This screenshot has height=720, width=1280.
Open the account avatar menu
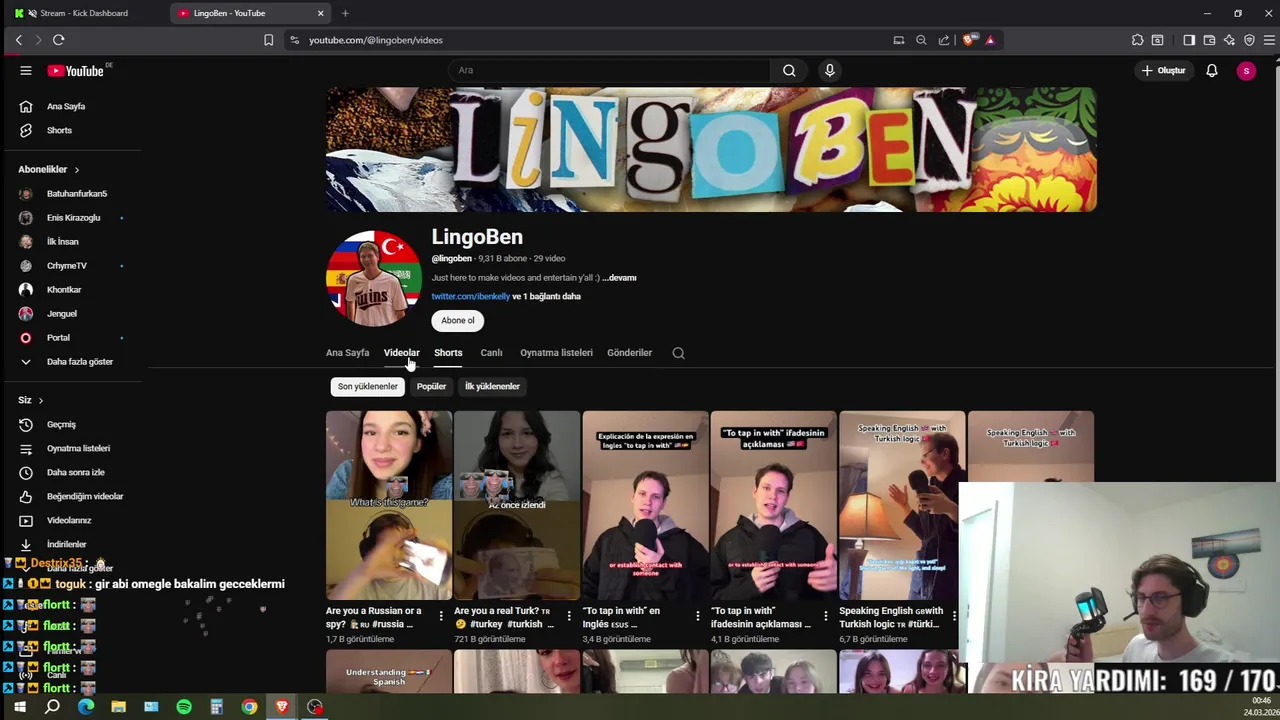[1246, 70]
